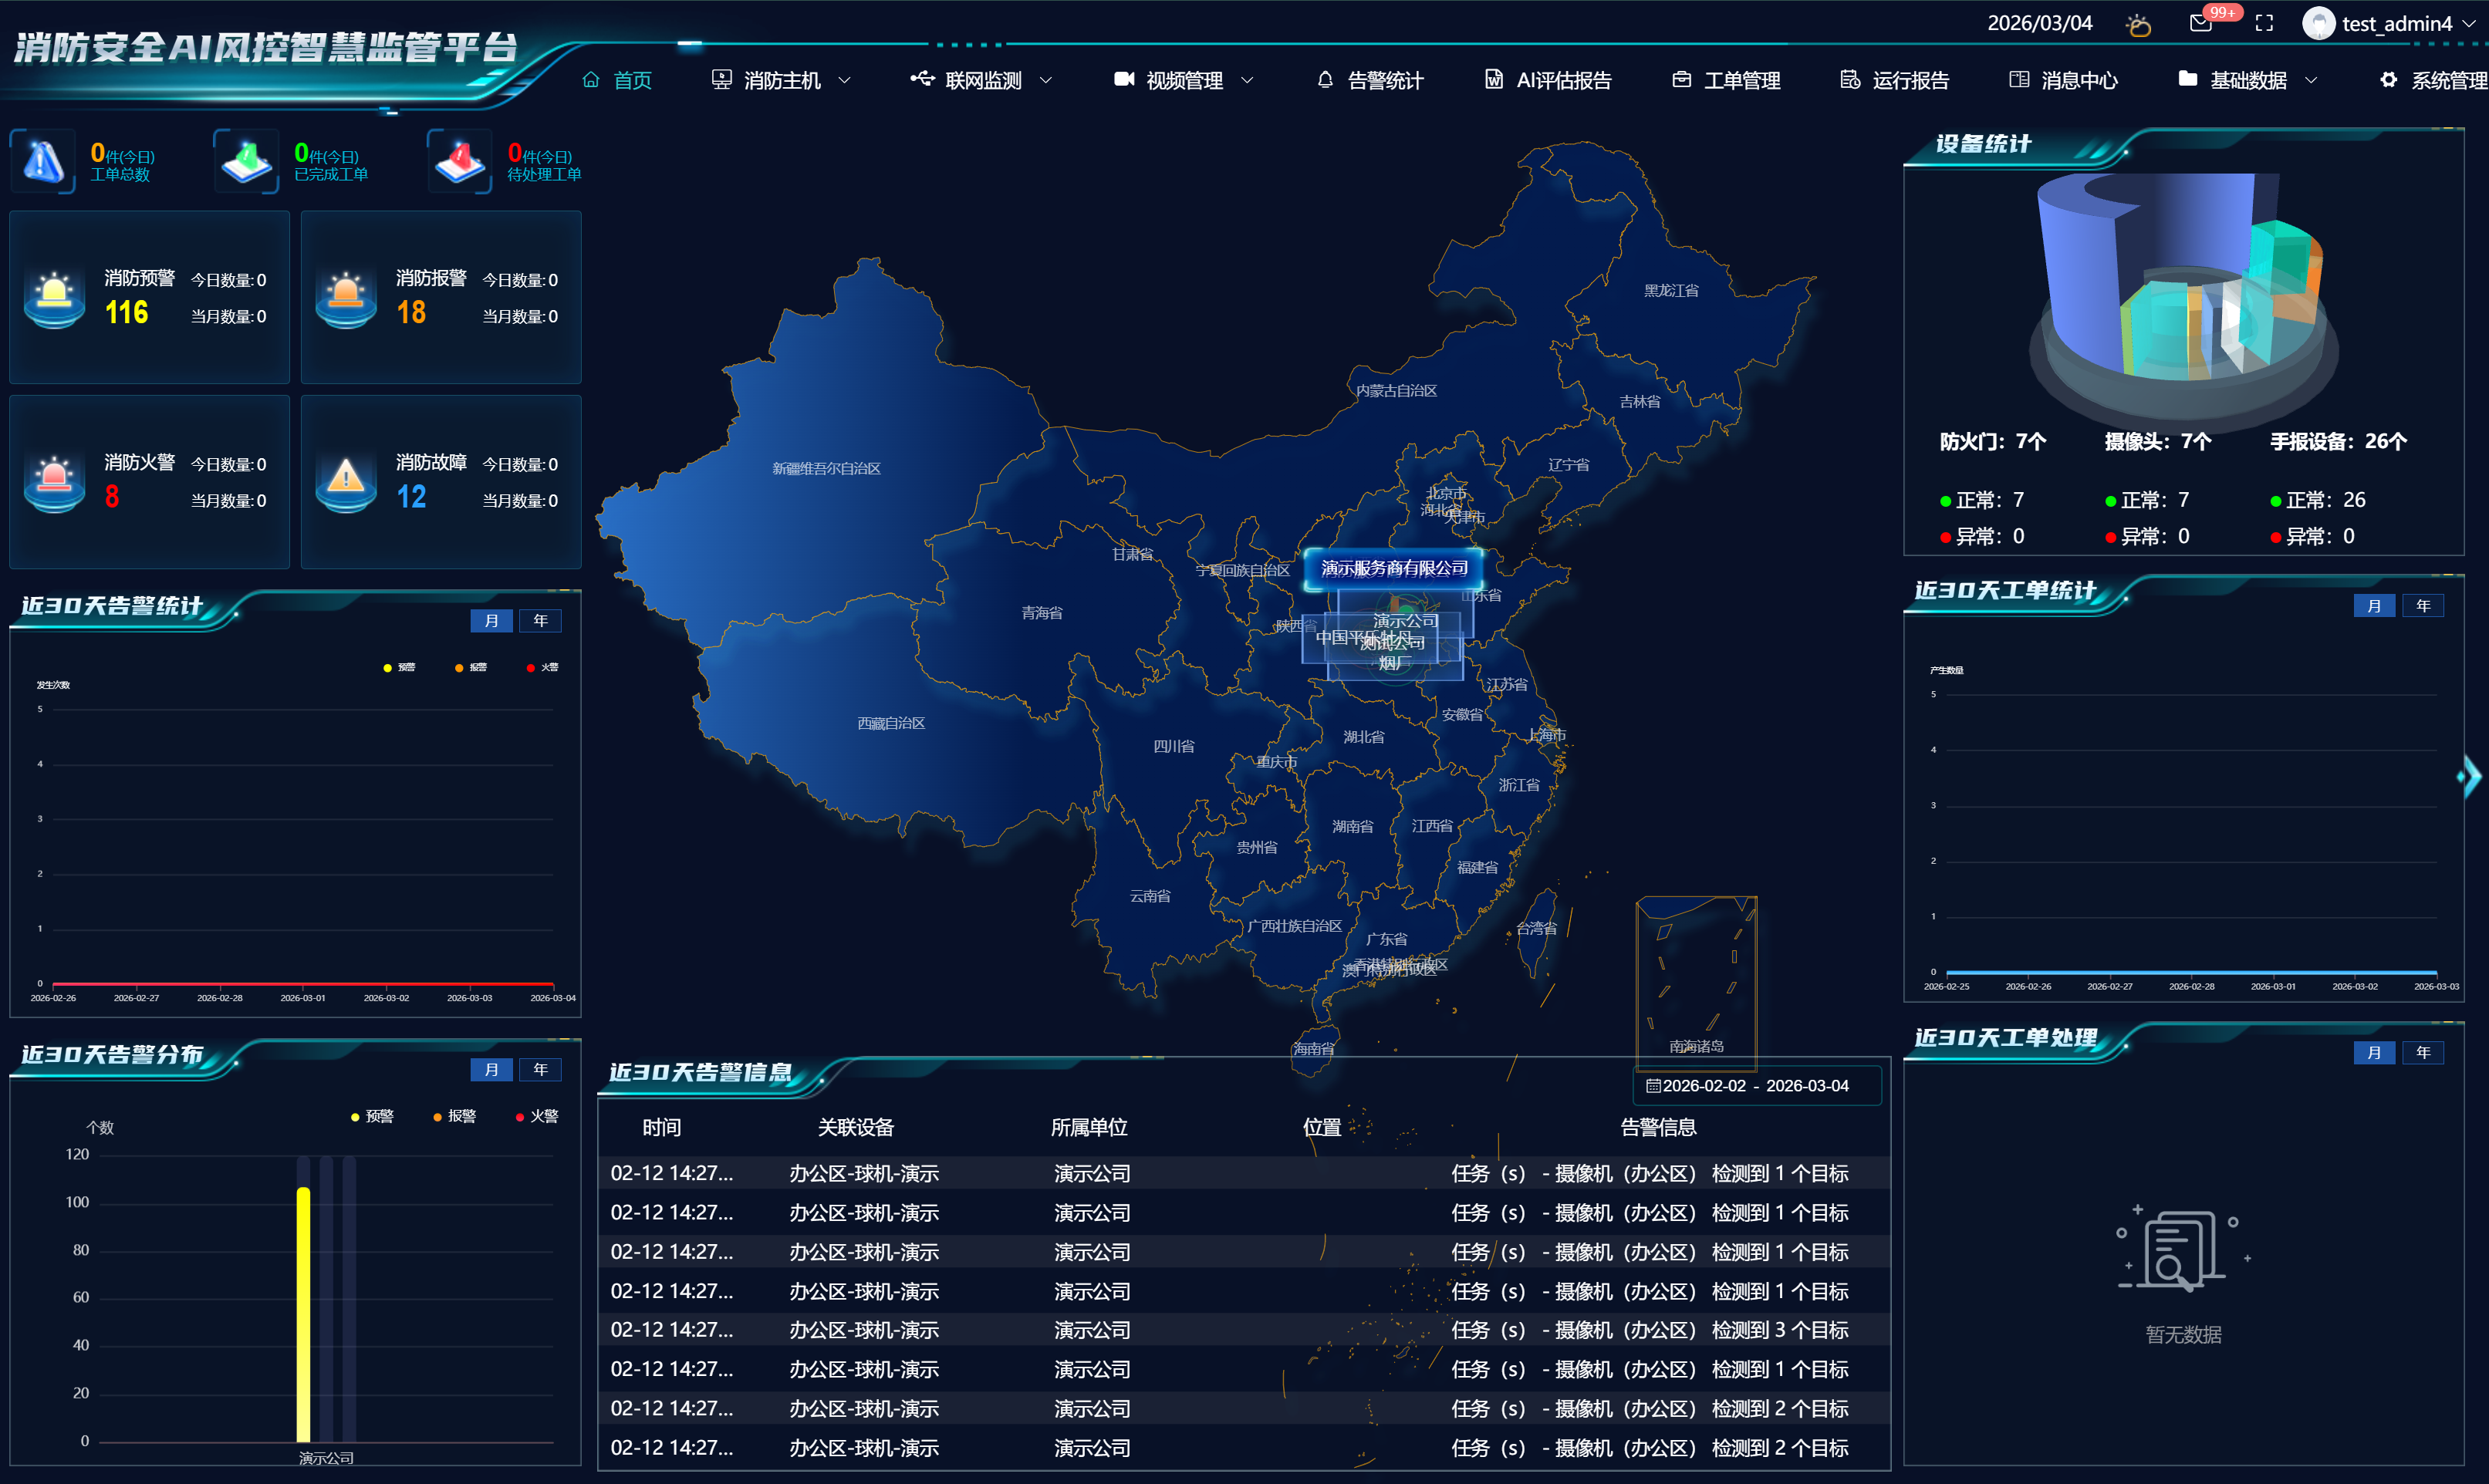2489x1484 pixels.
Task: Go to the 工单管理 menu item
Action: click(1741, 80)
